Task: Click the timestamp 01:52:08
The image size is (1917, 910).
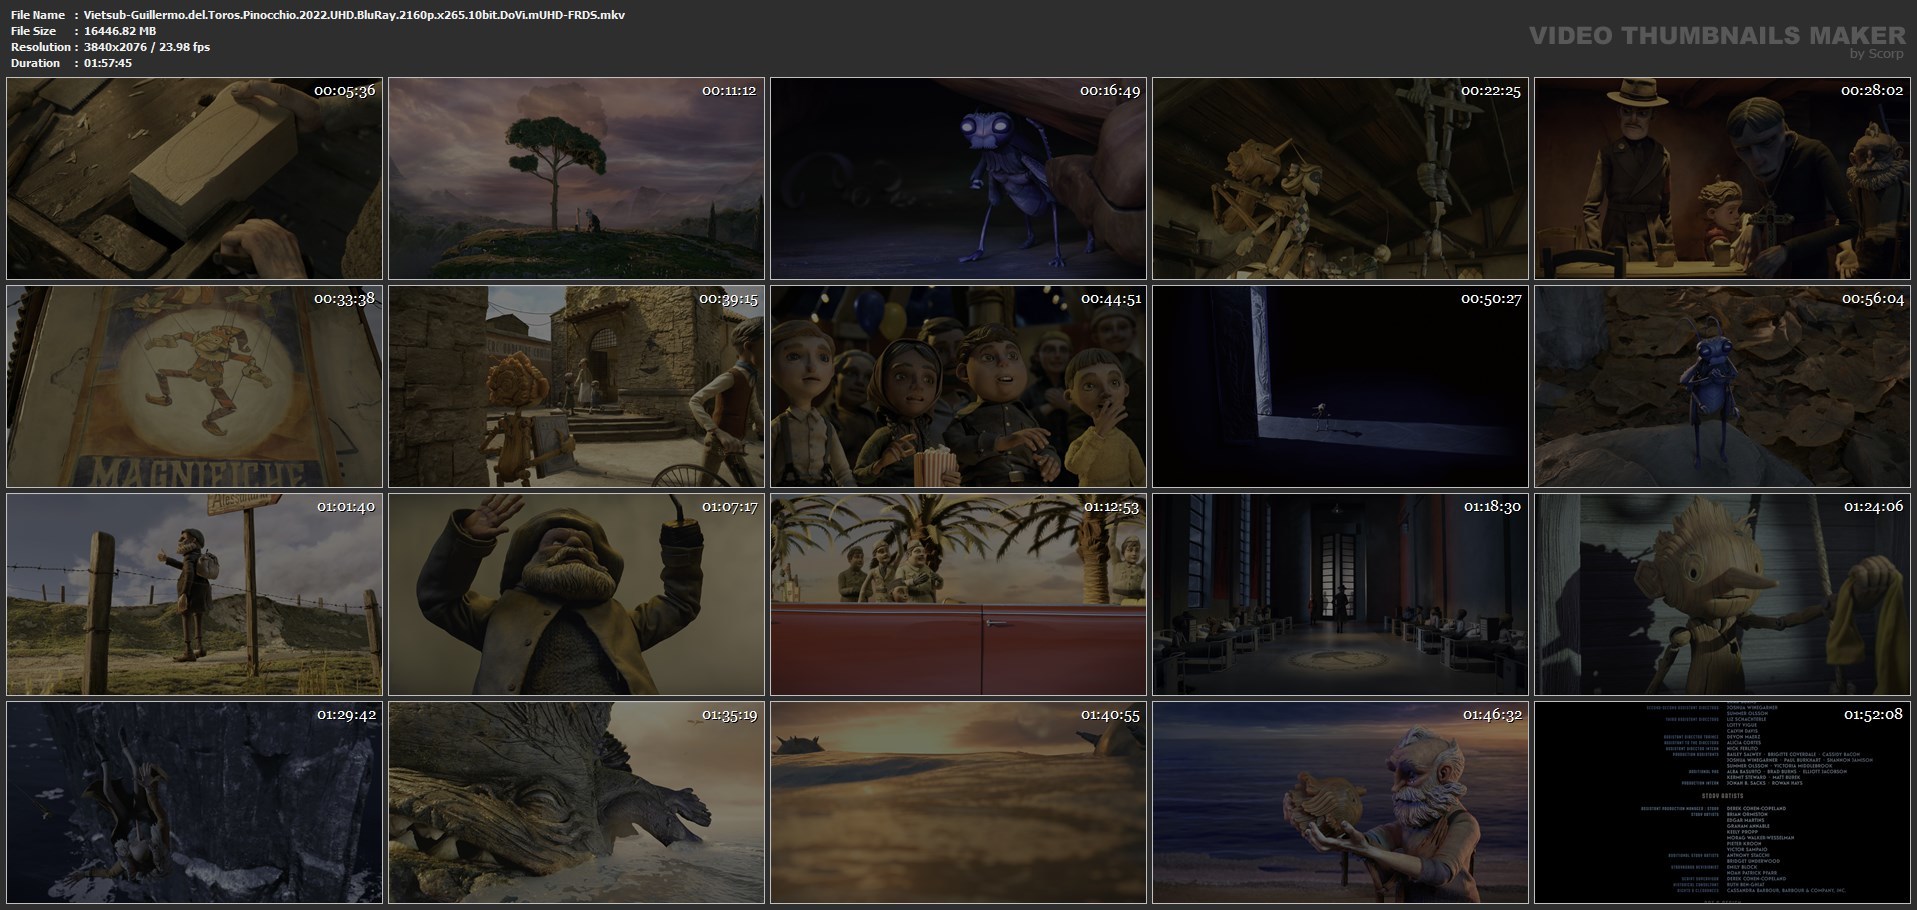Action: pyautogui.click(x=1873, y=715)
